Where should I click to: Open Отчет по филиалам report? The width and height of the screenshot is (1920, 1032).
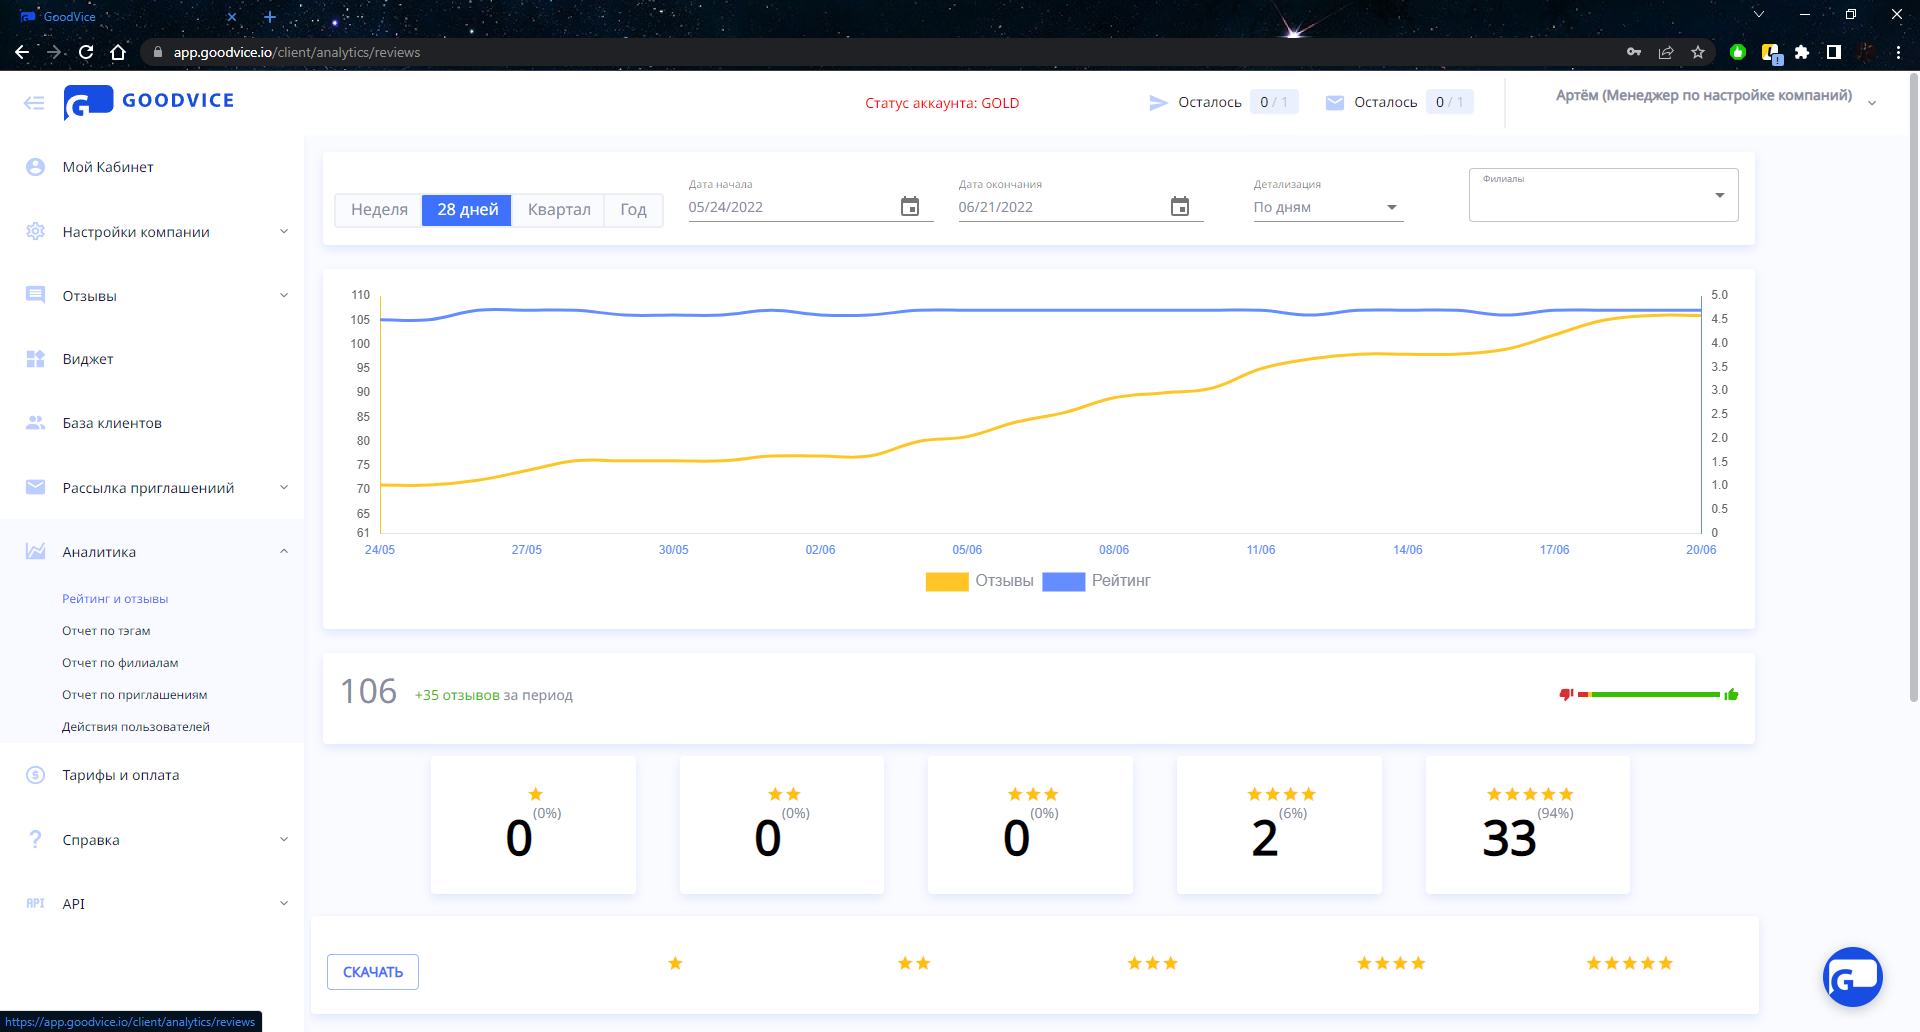120,663
